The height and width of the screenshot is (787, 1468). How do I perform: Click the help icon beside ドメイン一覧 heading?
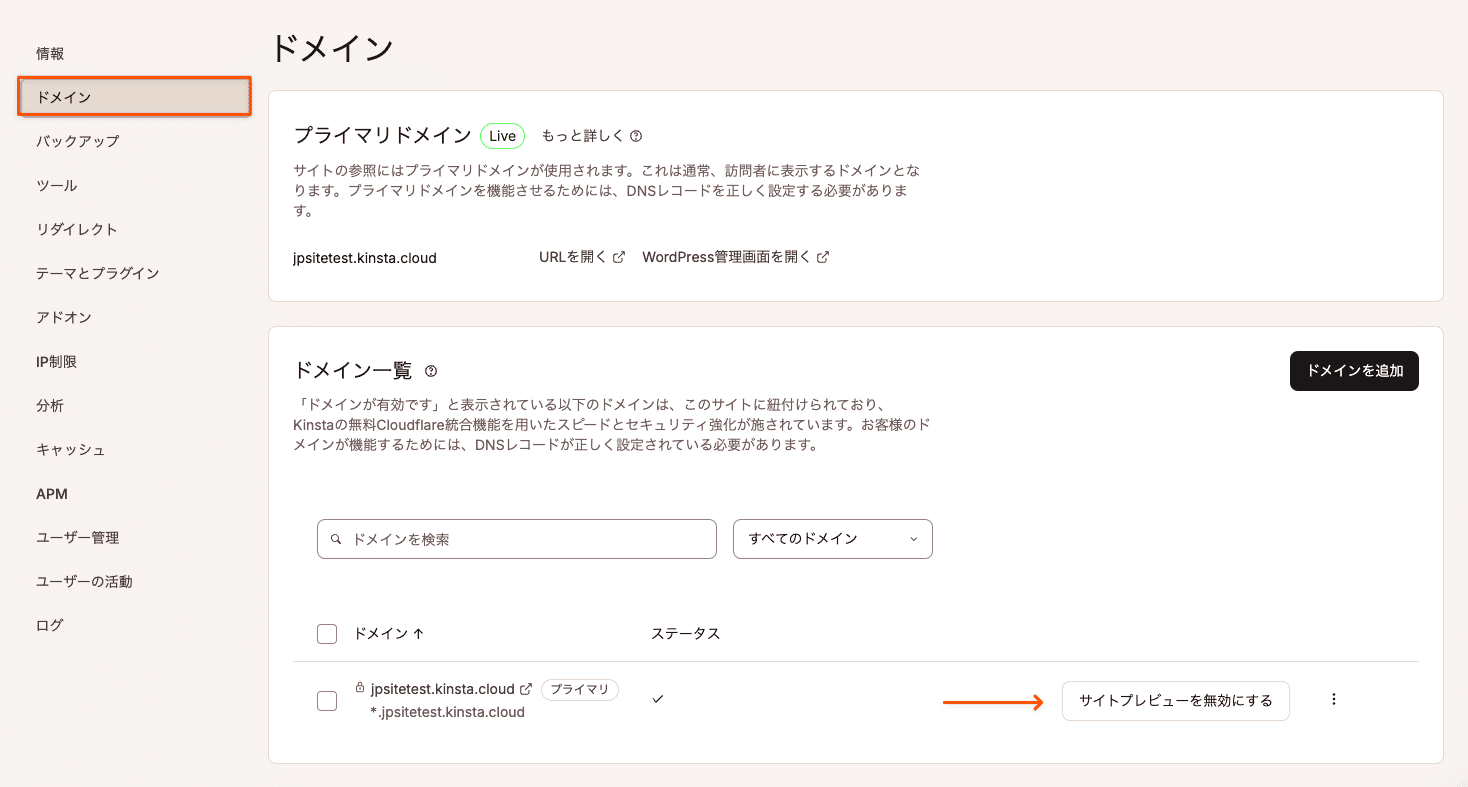click(x=431, y=371)
